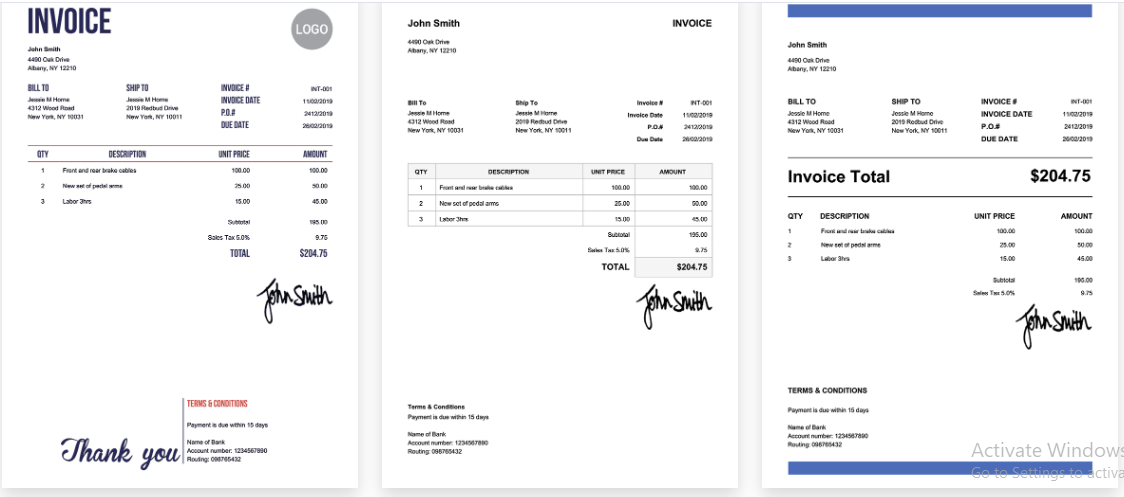Click the blue bar atop the third template
1124x497 pixels.
[940, 10]
